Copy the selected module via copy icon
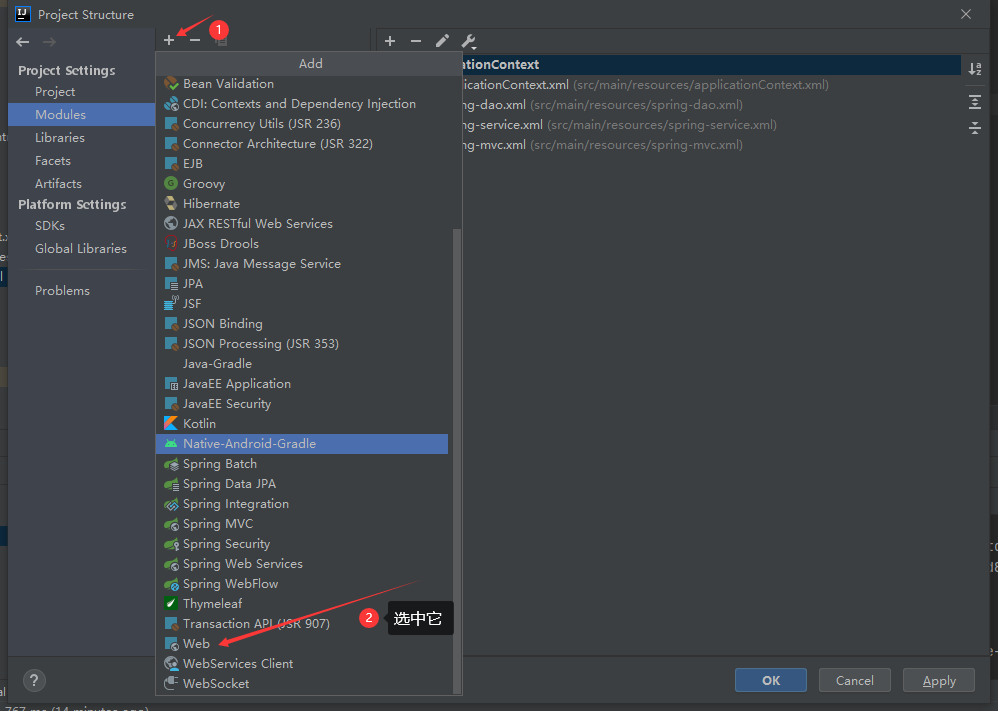Image resolution: width=998 pixels, height=711 pixels. coord(219,40)
